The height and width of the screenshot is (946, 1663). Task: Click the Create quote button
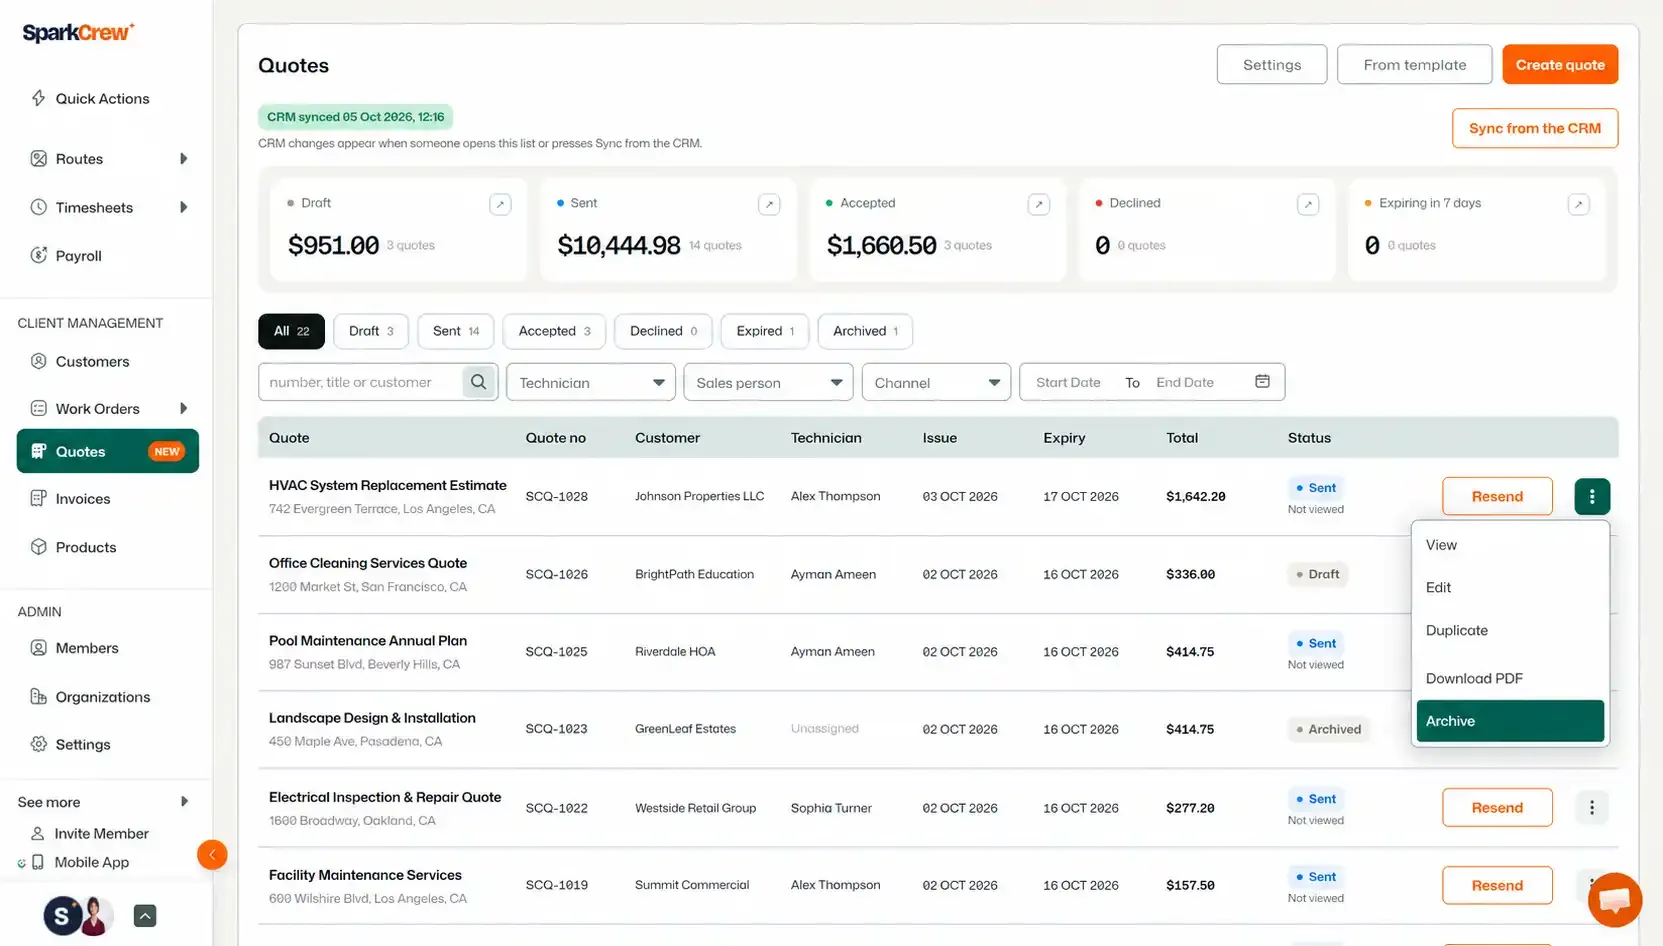[x=1560, y=64]
